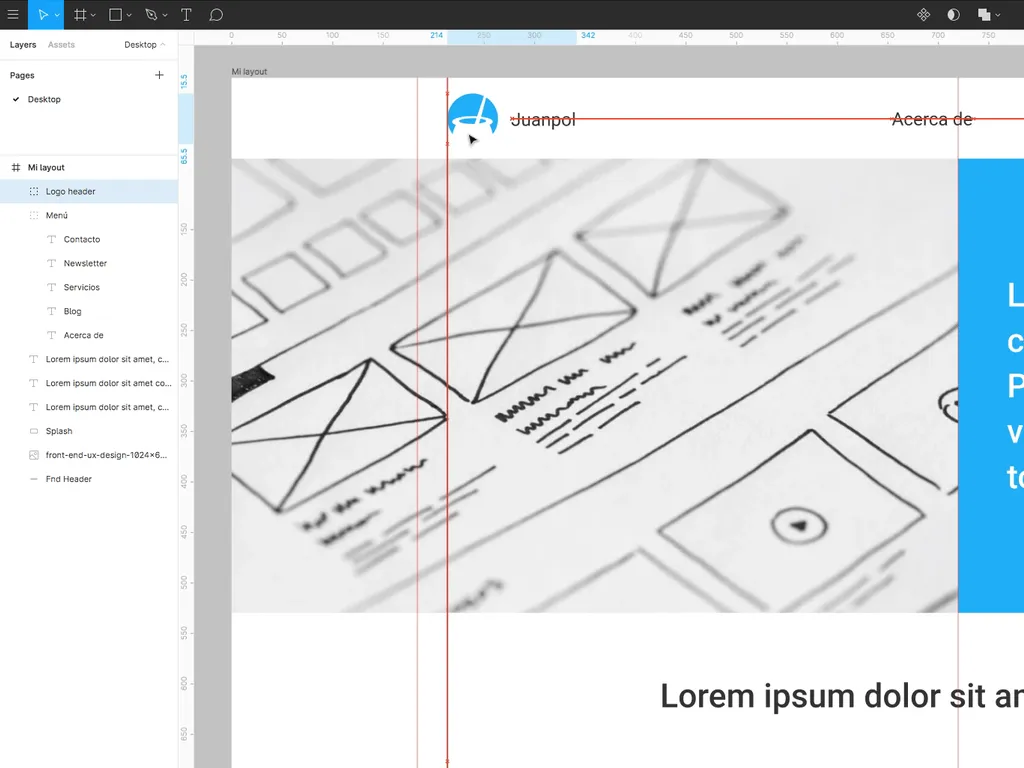Screen dimensions: 1024x768
Task: Click the wireframe sketch image on canvas
Action: tap(594, 385)
